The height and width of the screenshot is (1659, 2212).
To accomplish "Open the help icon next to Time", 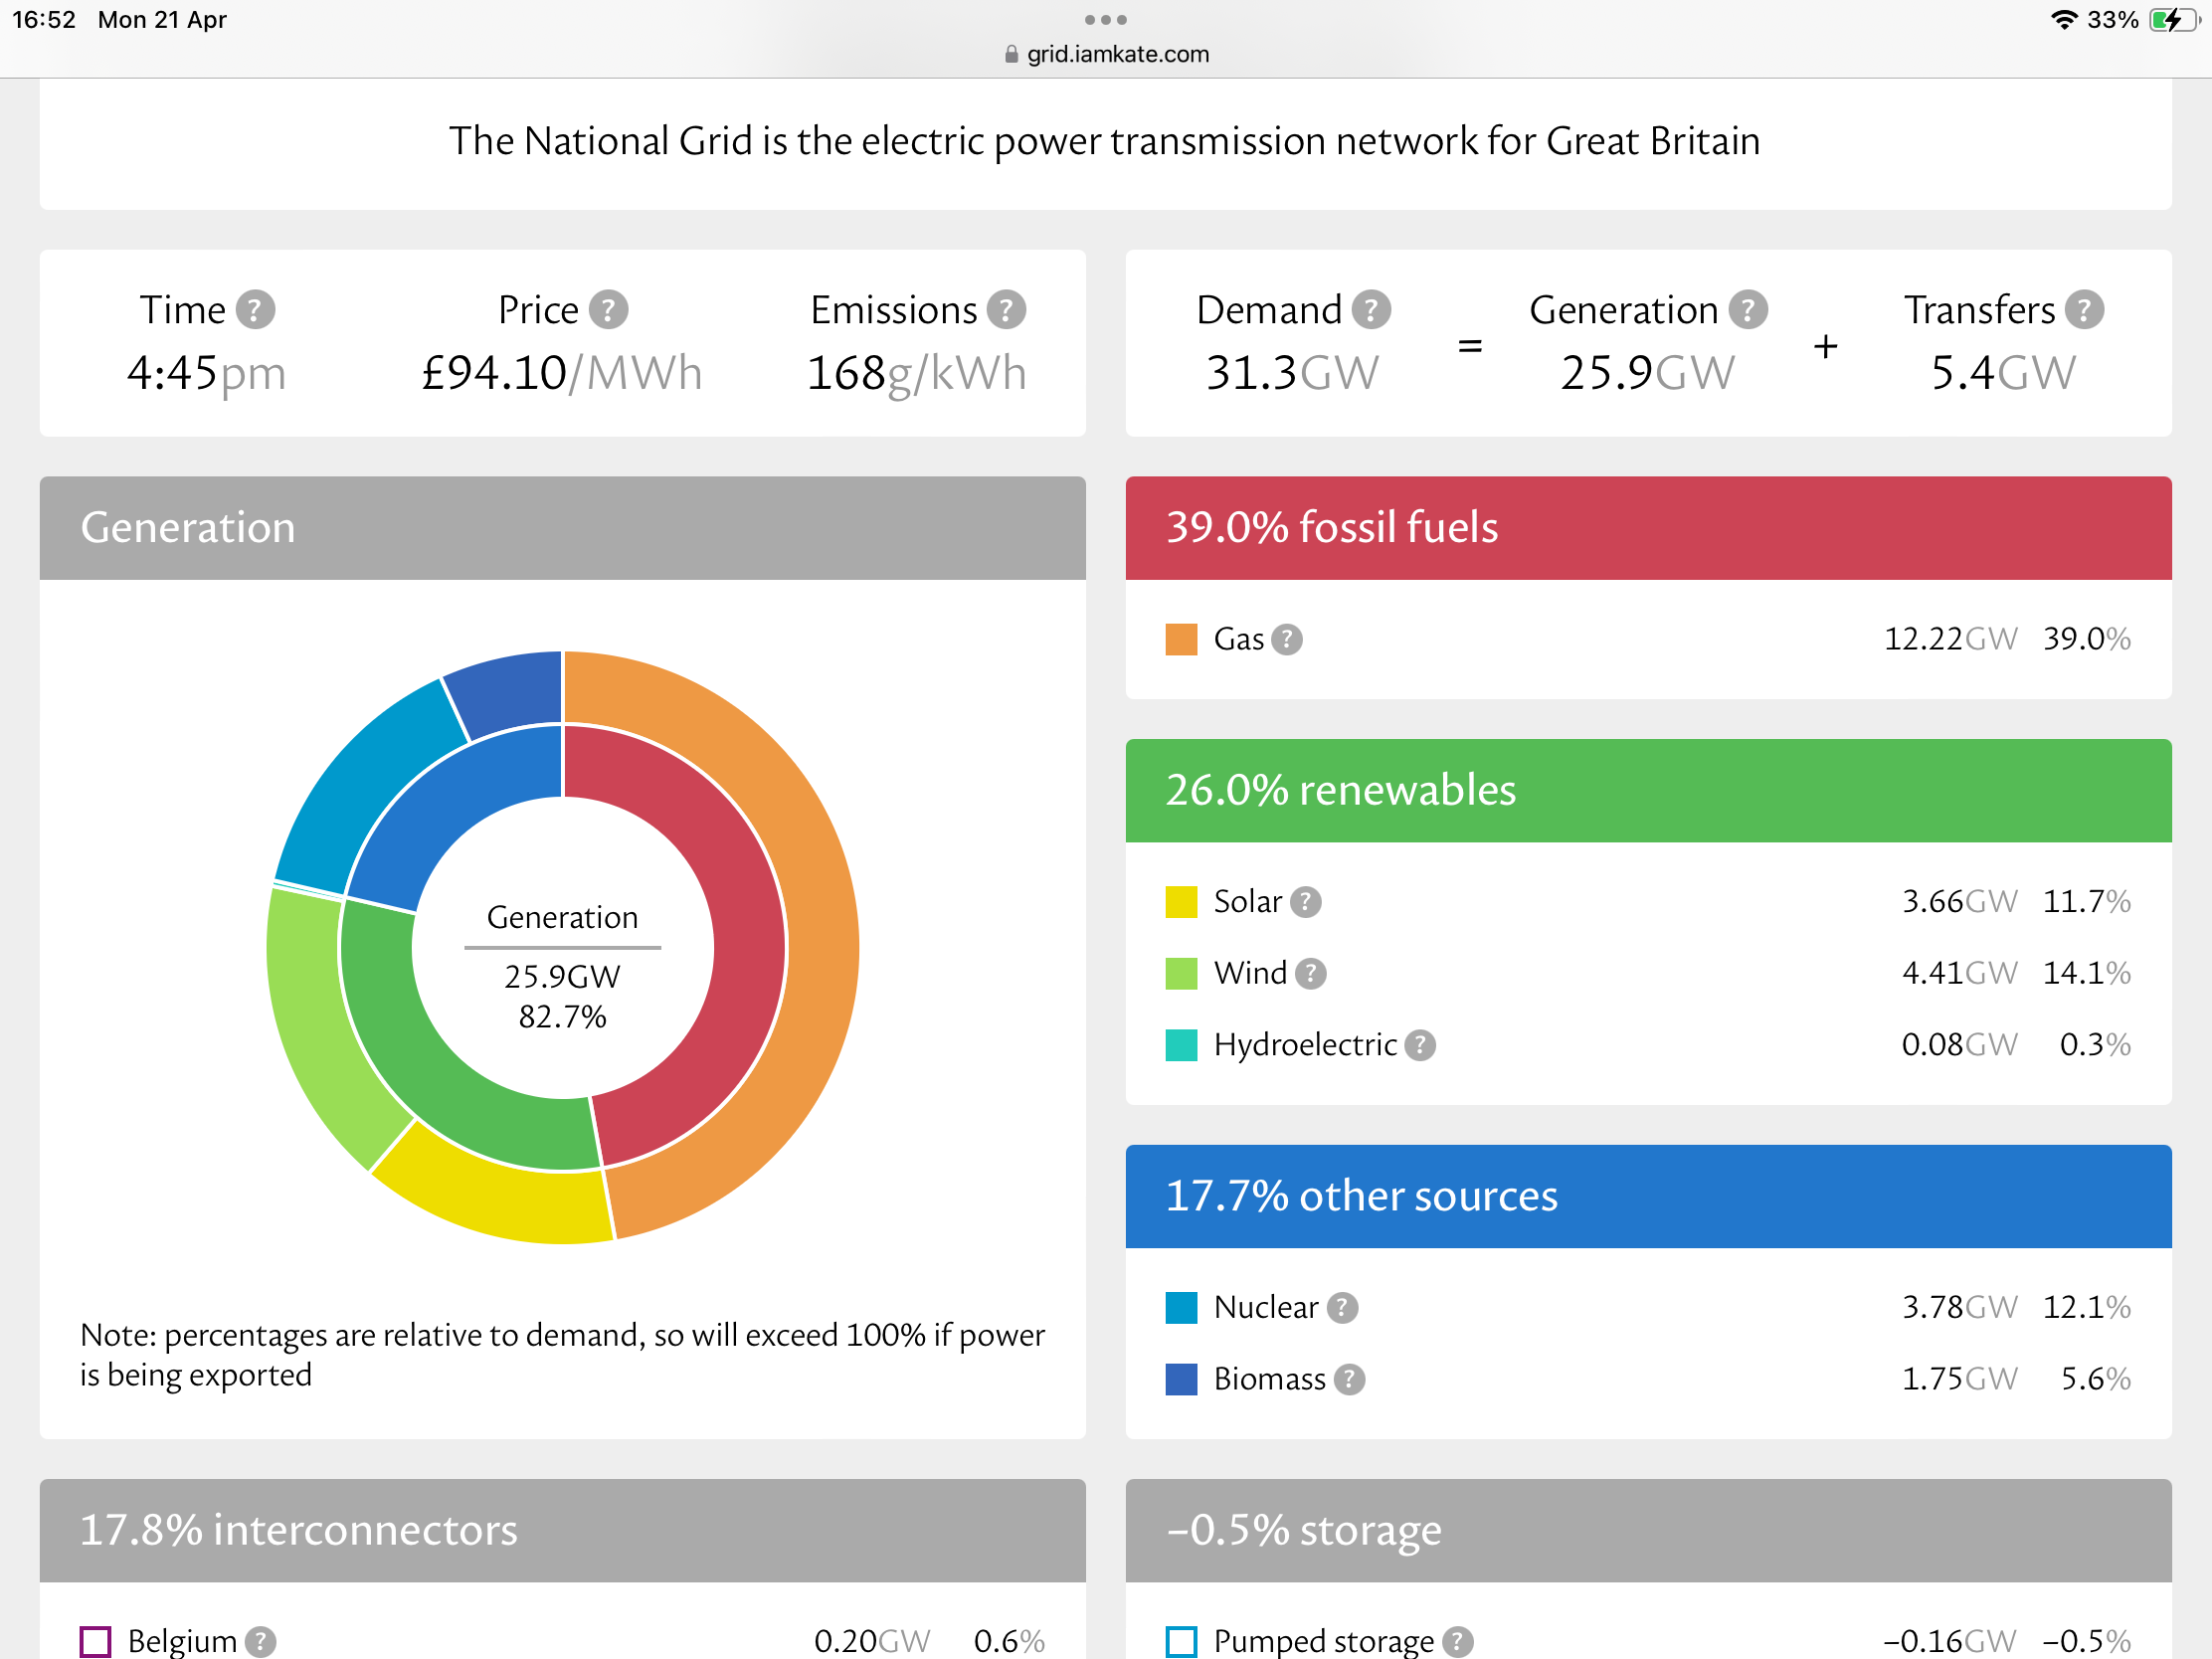I will pos(255,310).
